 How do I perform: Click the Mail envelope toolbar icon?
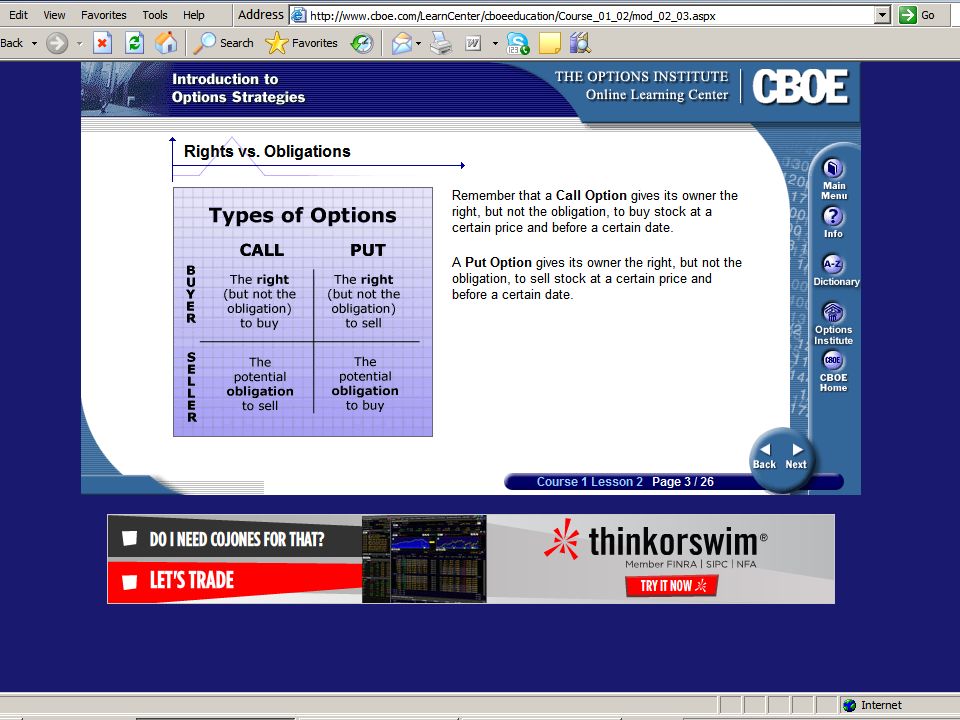tap(402, 43)
